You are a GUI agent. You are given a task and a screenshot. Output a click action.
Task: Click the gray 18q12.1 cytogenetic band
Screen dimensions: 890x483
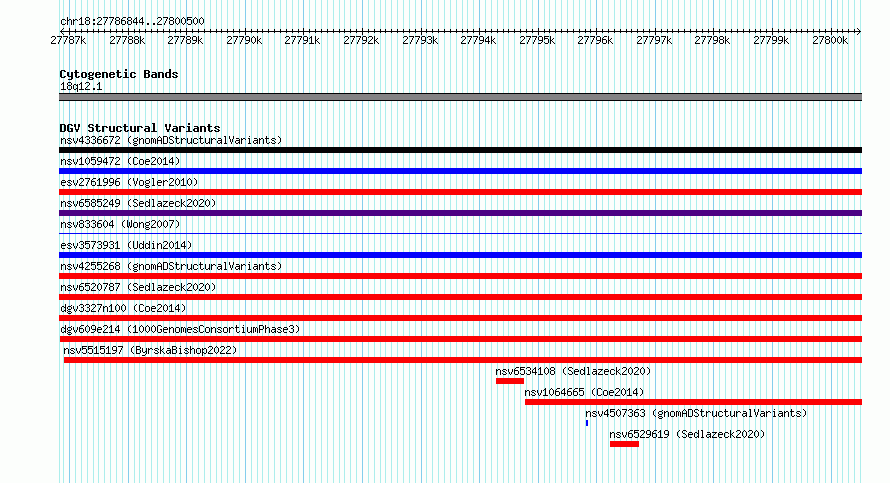(x=460, y=97)
